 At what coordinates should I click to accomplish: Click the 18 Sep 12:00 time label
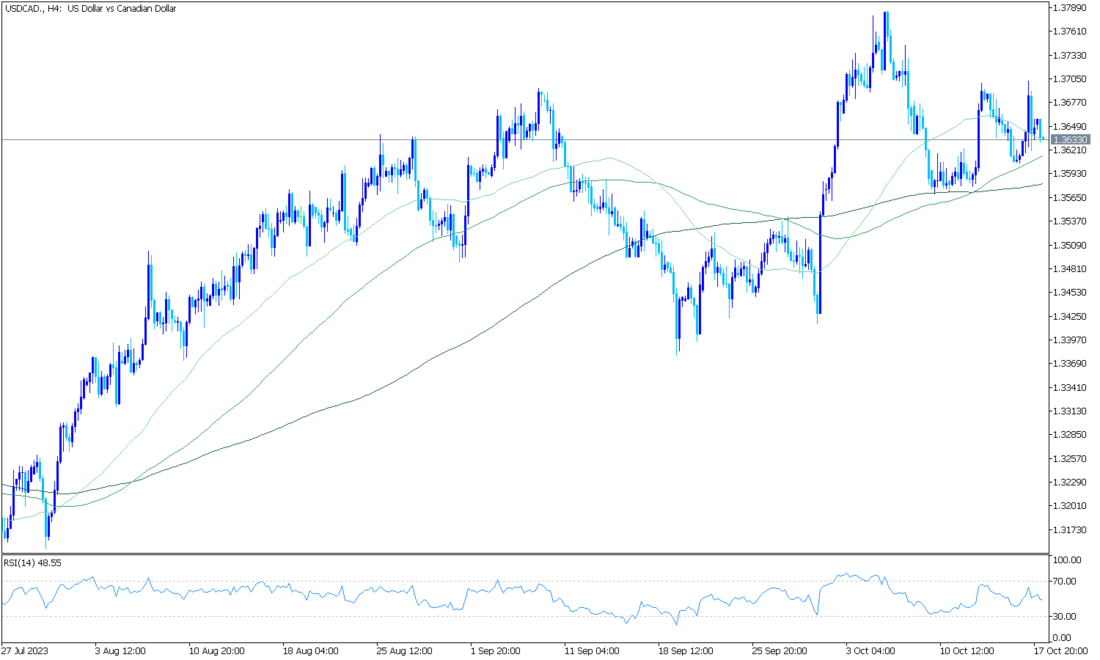point(686,651)
